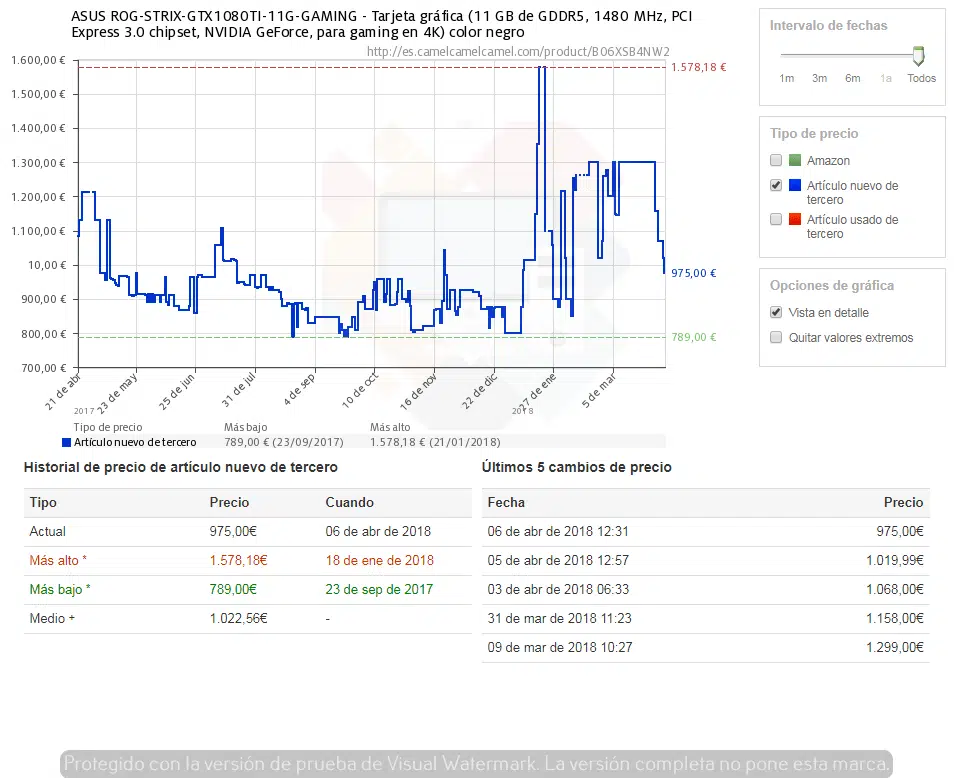Click the 1.068,00€ price change value
The height and width of the screenshot is (778, 954).
pyautogui.click(x=895, y=589)
